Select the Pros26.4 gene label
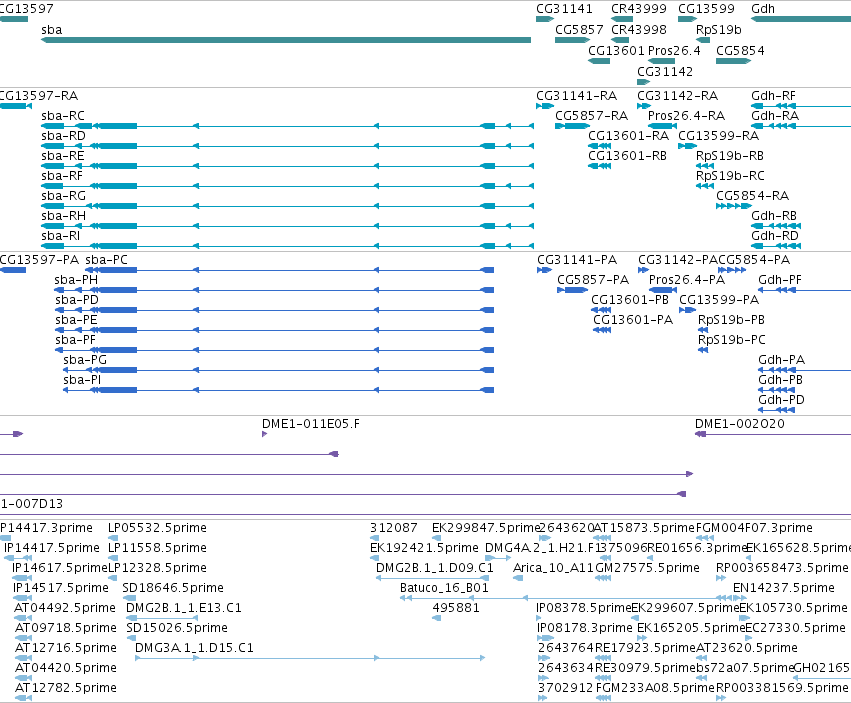This screenshot has width=851, height=703. [x=674, y=50]
